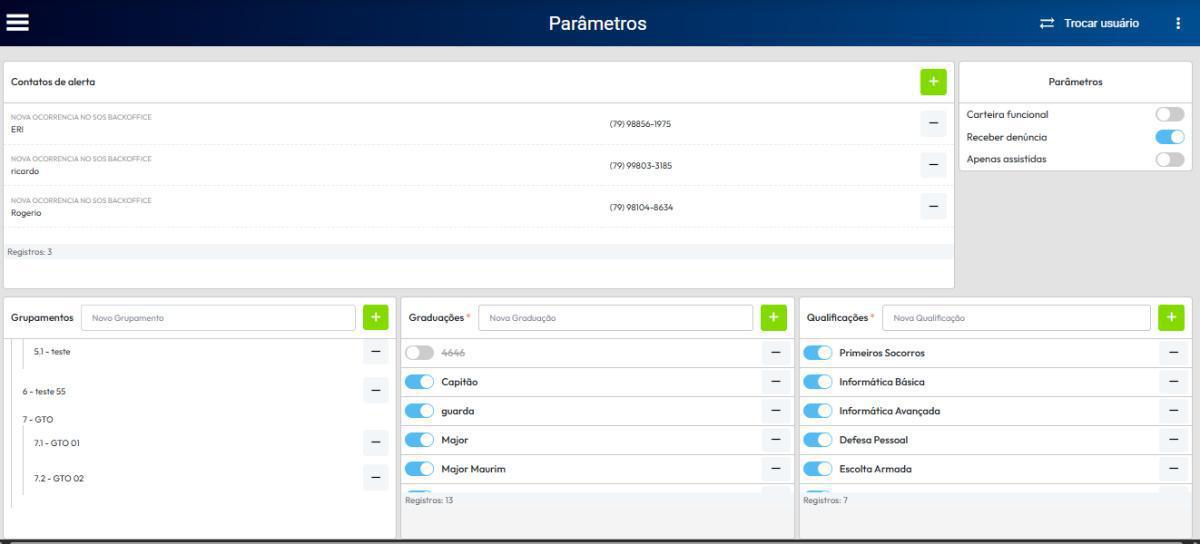Open the vertical three-dot options menu

coord(1178,23)
